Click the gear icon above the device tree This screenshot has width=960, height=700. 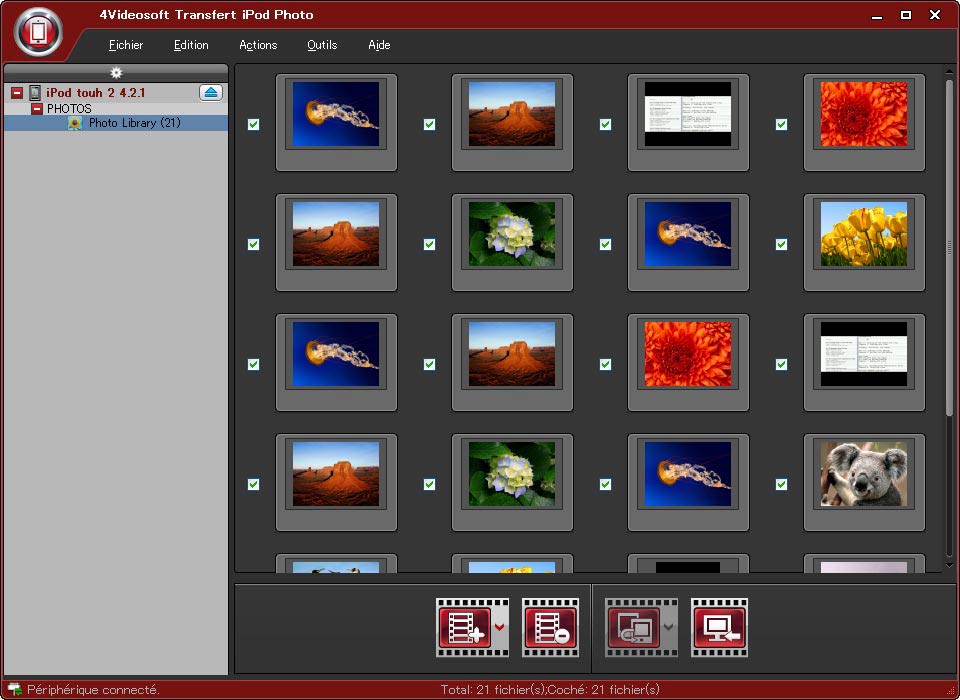pyautogui.click(x=116, y=73)
